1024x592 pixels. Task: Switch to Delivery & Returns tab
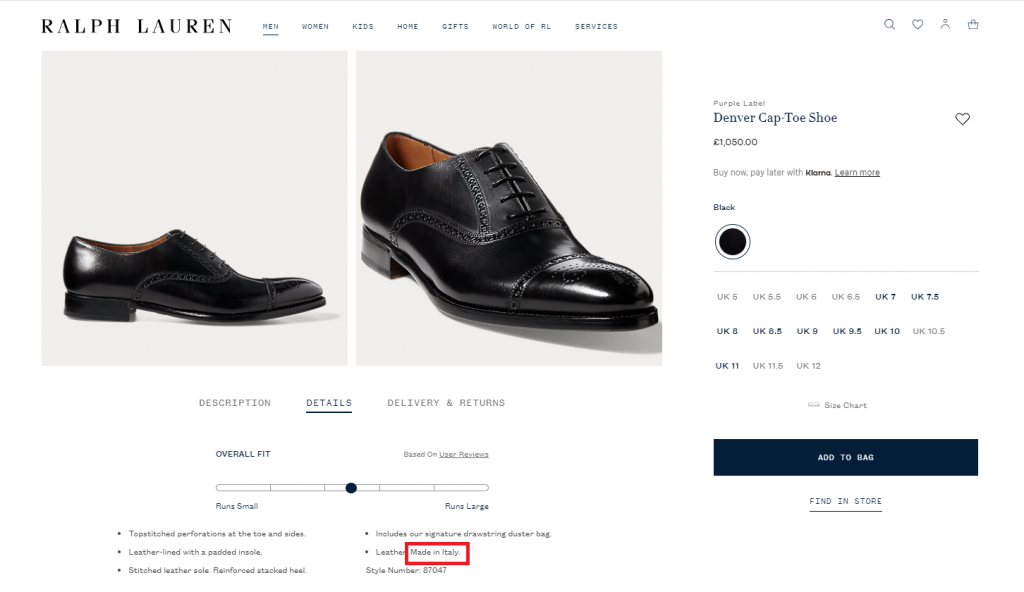click(446, 403)
